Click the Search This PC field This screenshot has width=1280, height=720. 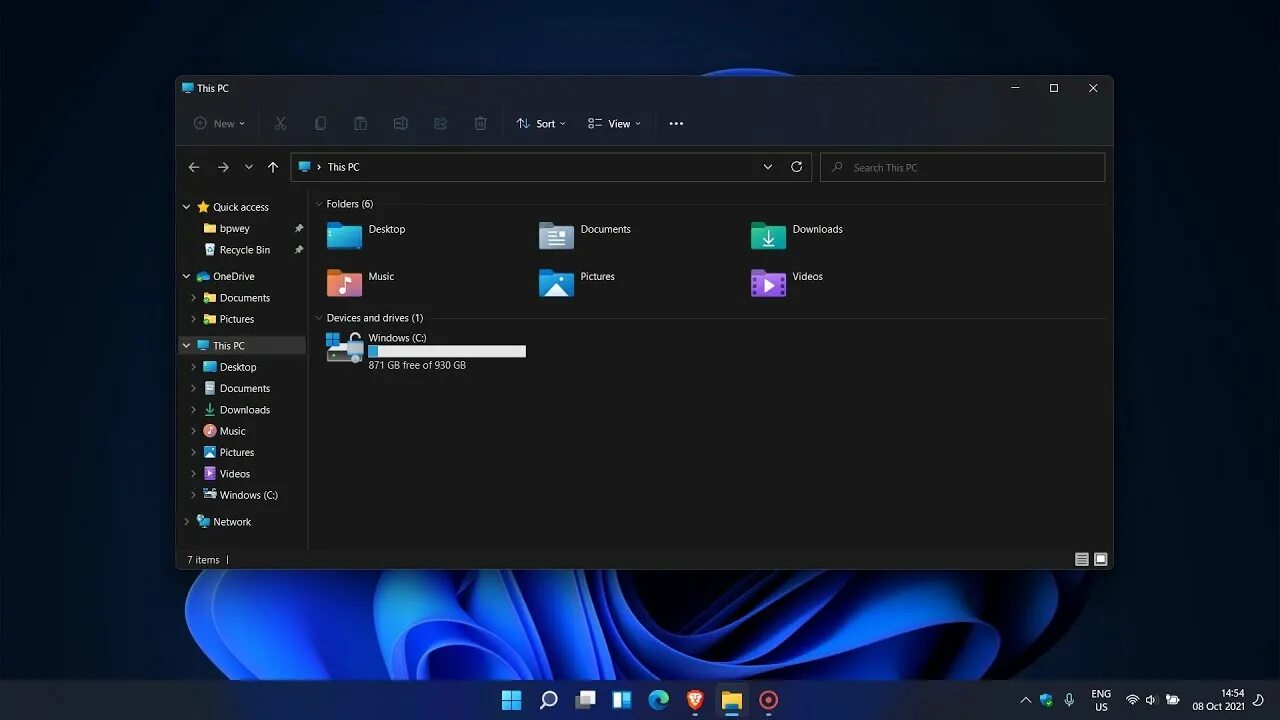[962, 167]
